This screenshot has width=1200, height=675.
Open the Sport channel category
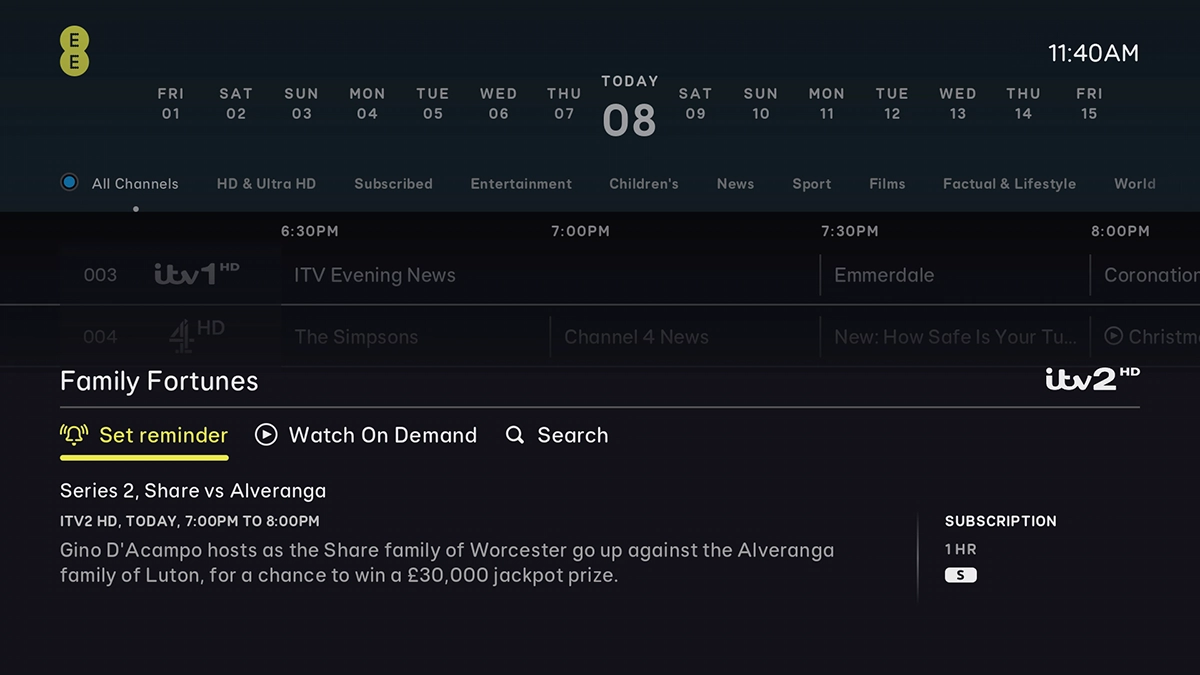(x=811, y=184)
